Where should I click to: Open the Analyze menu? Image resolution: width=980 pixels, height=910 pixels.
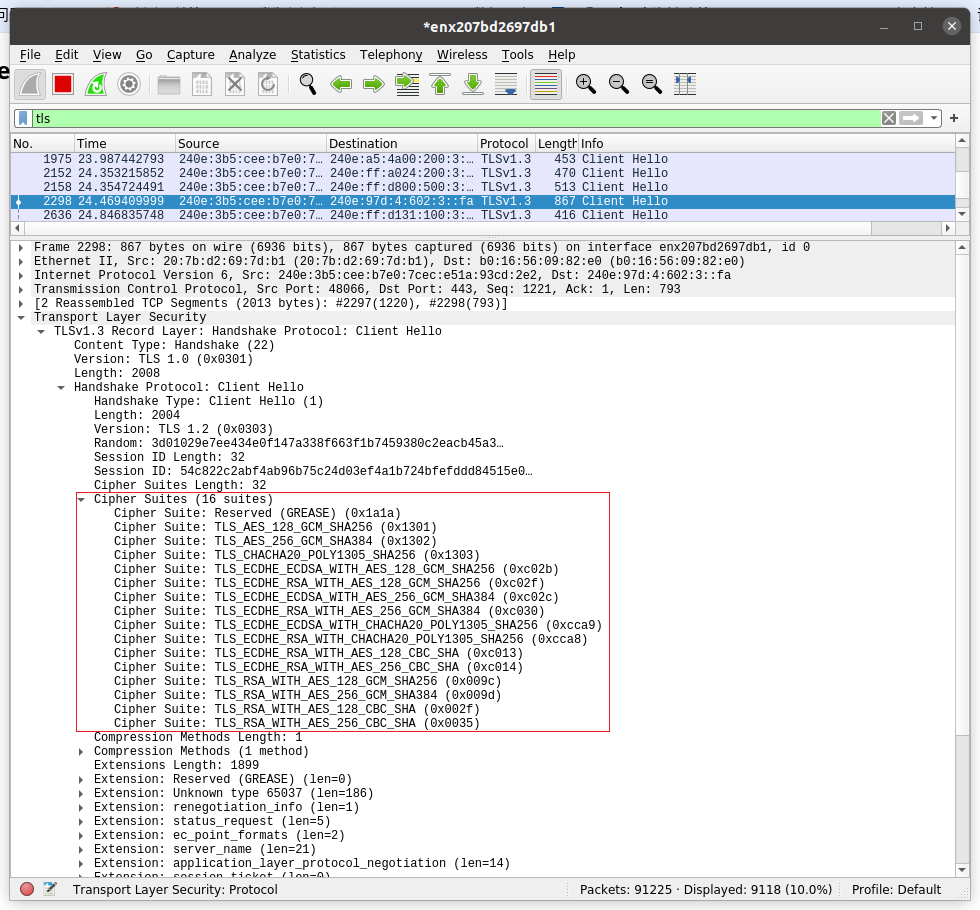252,55
